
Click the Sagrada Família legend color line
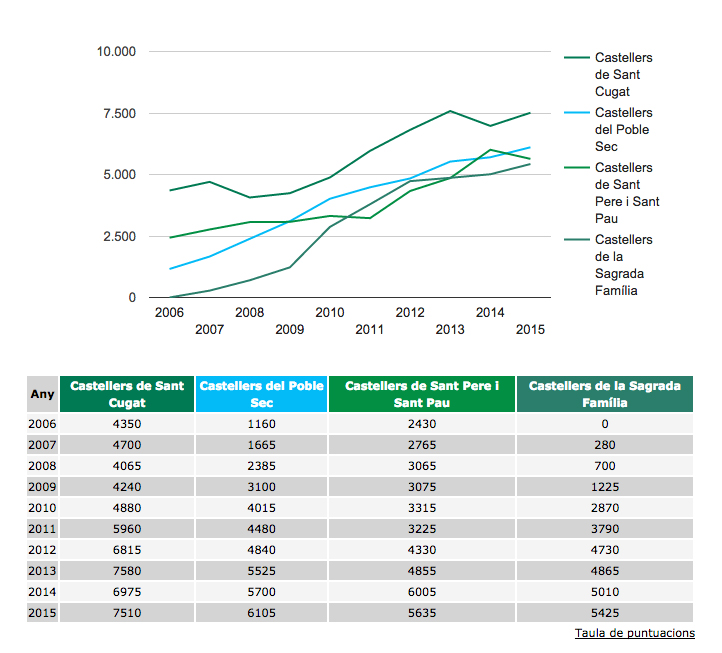576,239
